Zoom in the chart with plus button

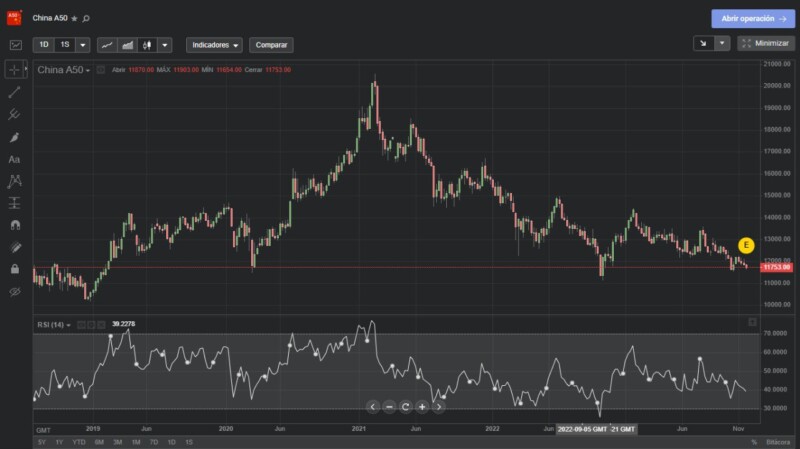[422, 407]
